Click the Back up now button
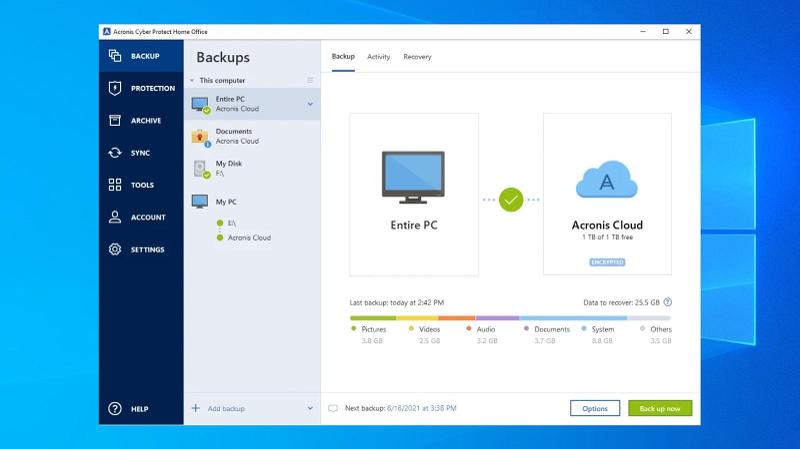Image resolution: width=800 pixels, height=449 pixels. (x=660, y=408)
